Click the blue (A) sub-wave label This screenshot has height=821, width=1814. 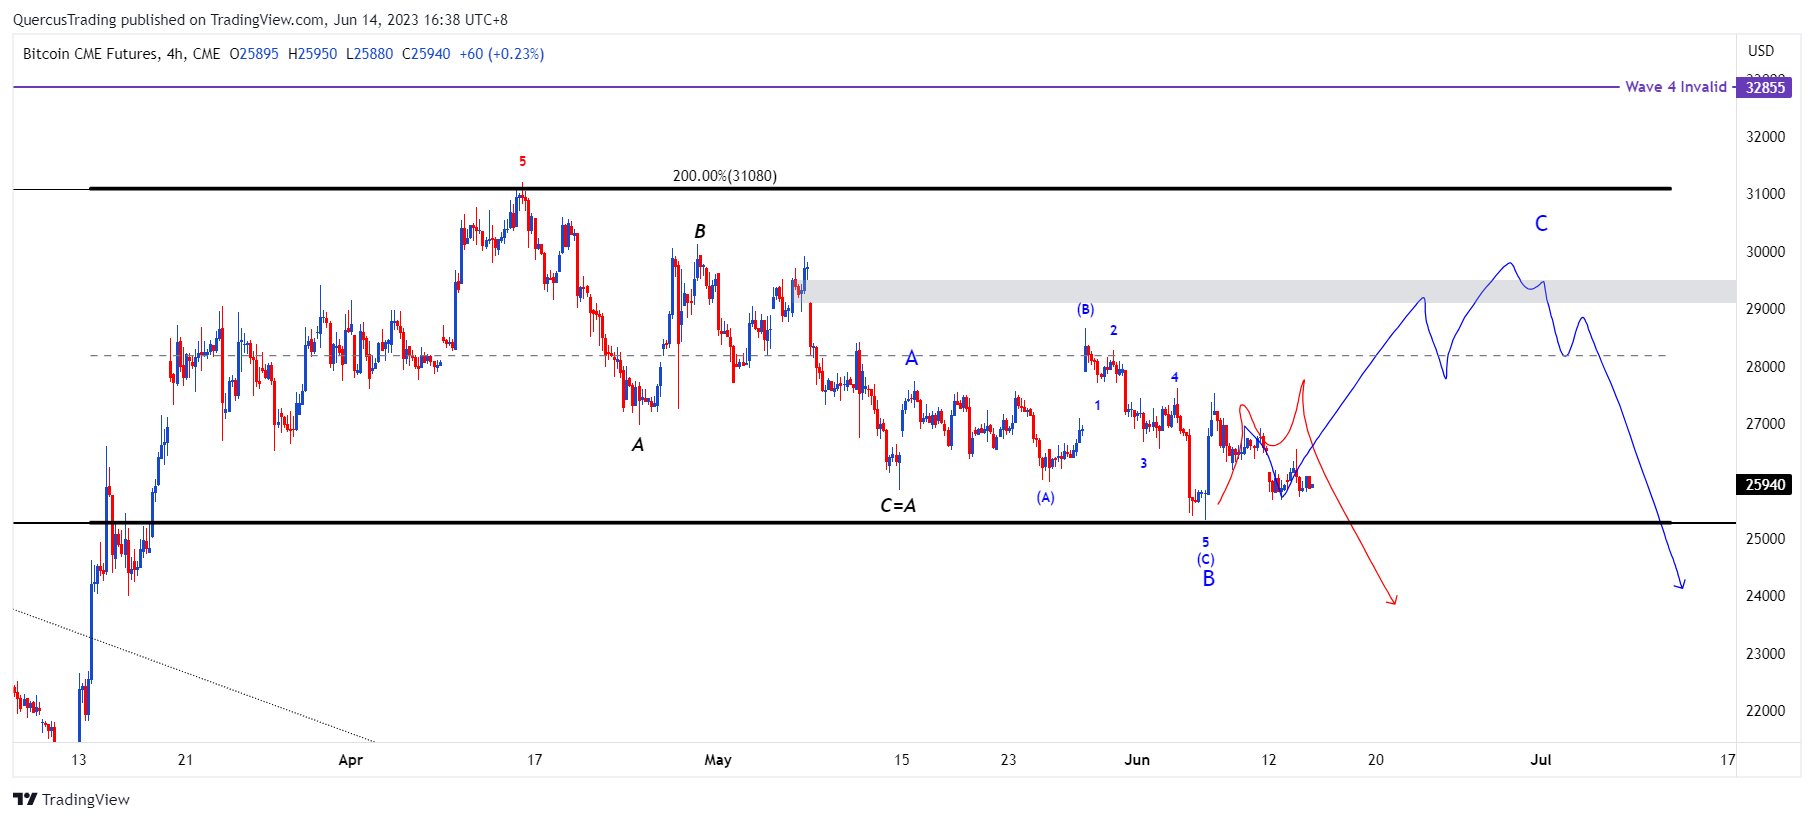(1045, 497)
